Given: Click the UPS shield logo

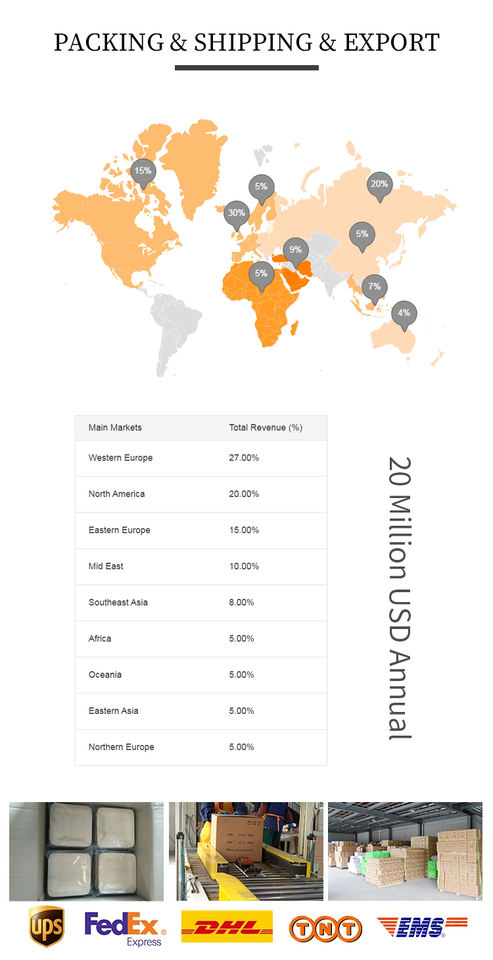Looking at the screenshot, I should pyautogui.click(x=47, y=926).
